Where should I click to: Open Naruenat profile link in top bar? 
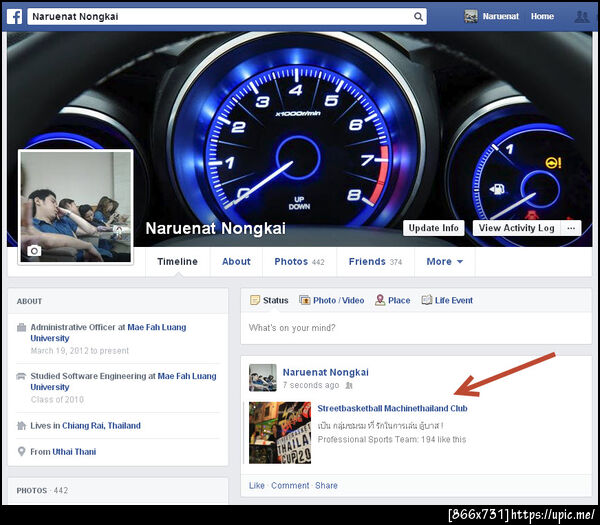[x=501, y=16]
